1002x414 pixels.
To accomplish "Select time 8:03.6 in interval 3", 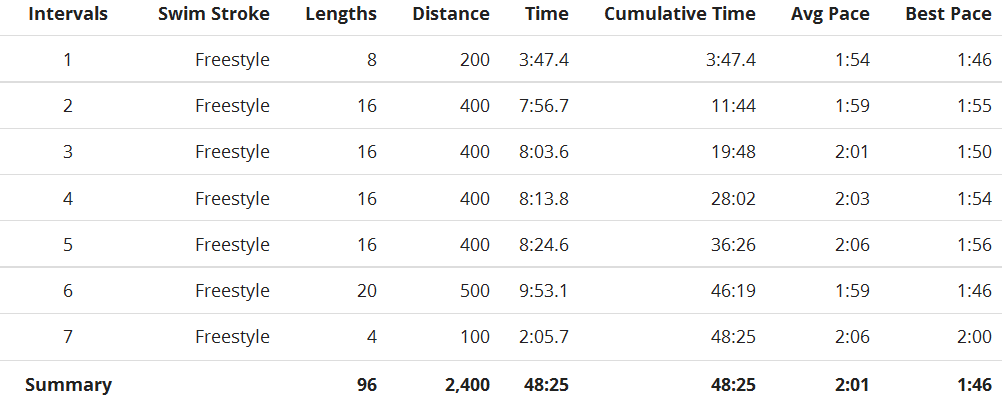I will tap(543, 152).
